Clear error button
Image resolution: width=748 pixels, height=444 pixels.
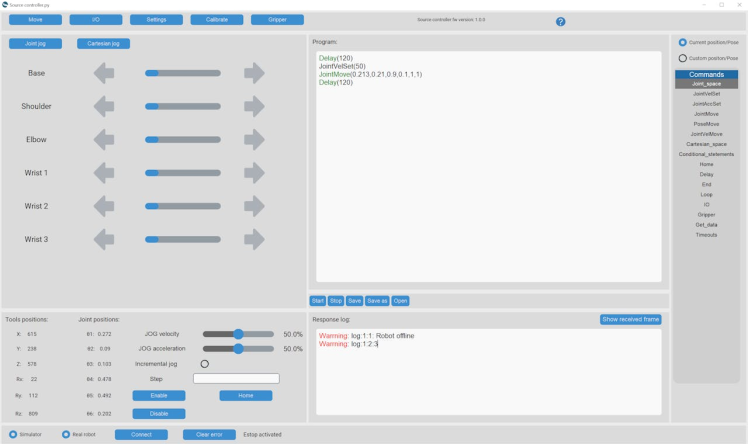click(209, 435)
